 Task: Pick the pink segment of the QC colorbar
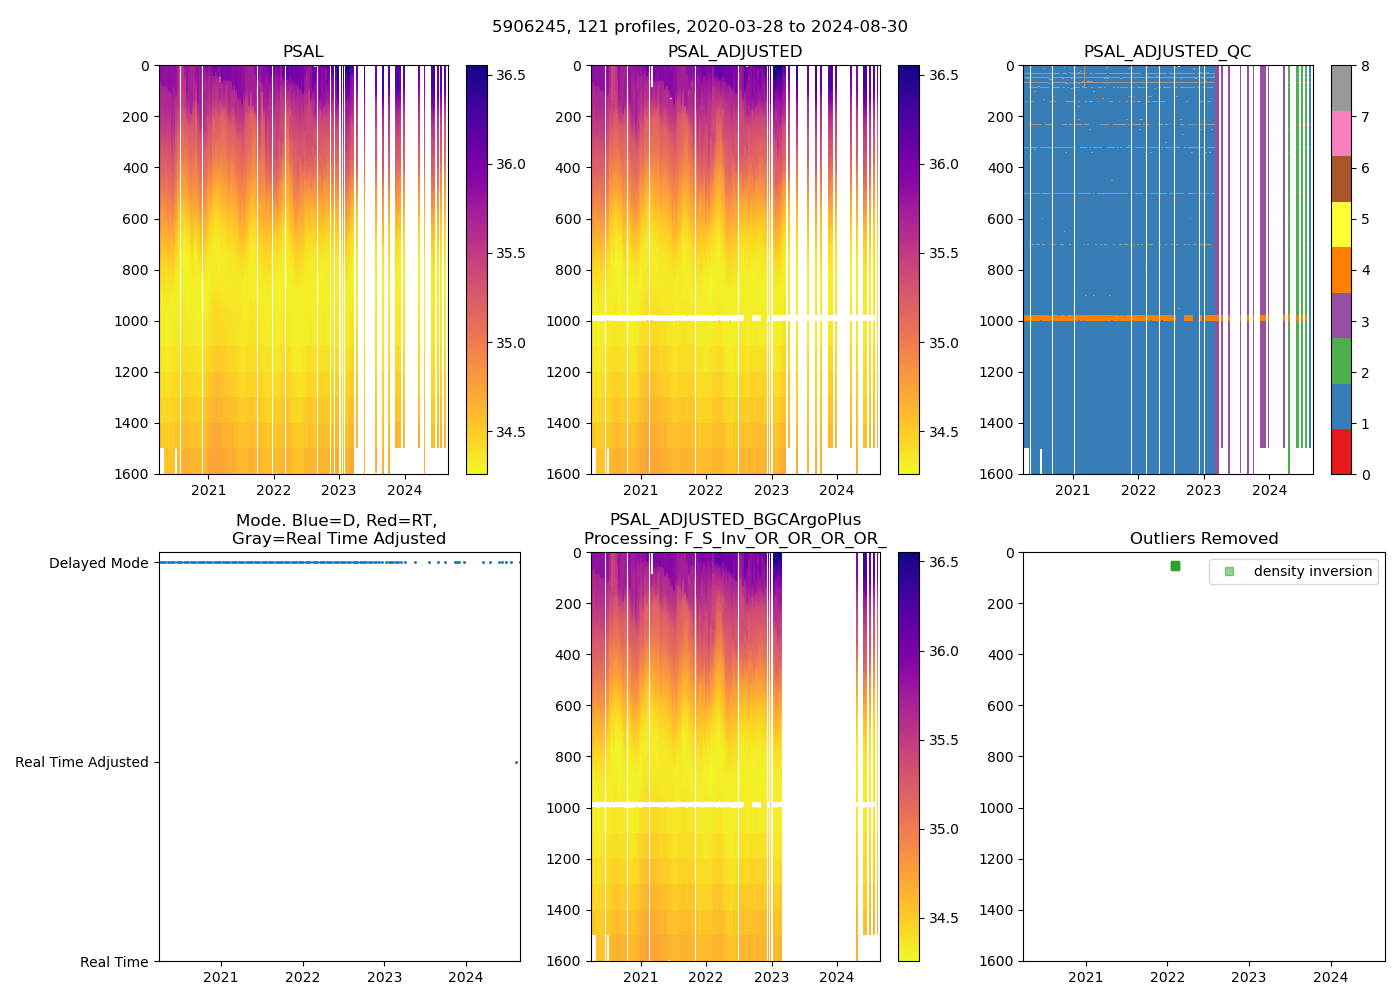1341,133
